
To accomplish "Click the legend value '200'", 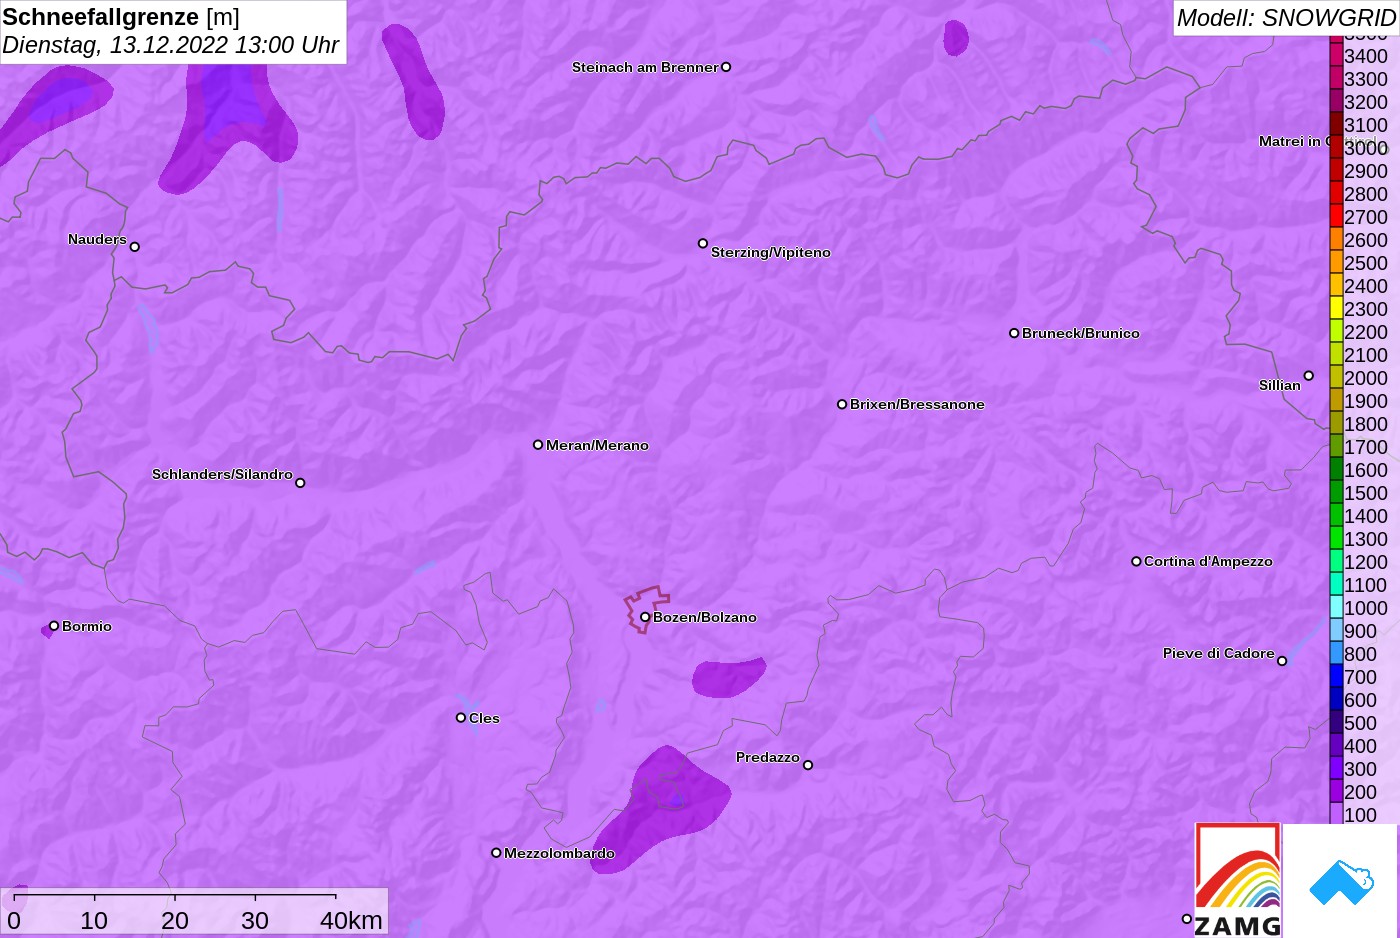I will coord(1360,792).
